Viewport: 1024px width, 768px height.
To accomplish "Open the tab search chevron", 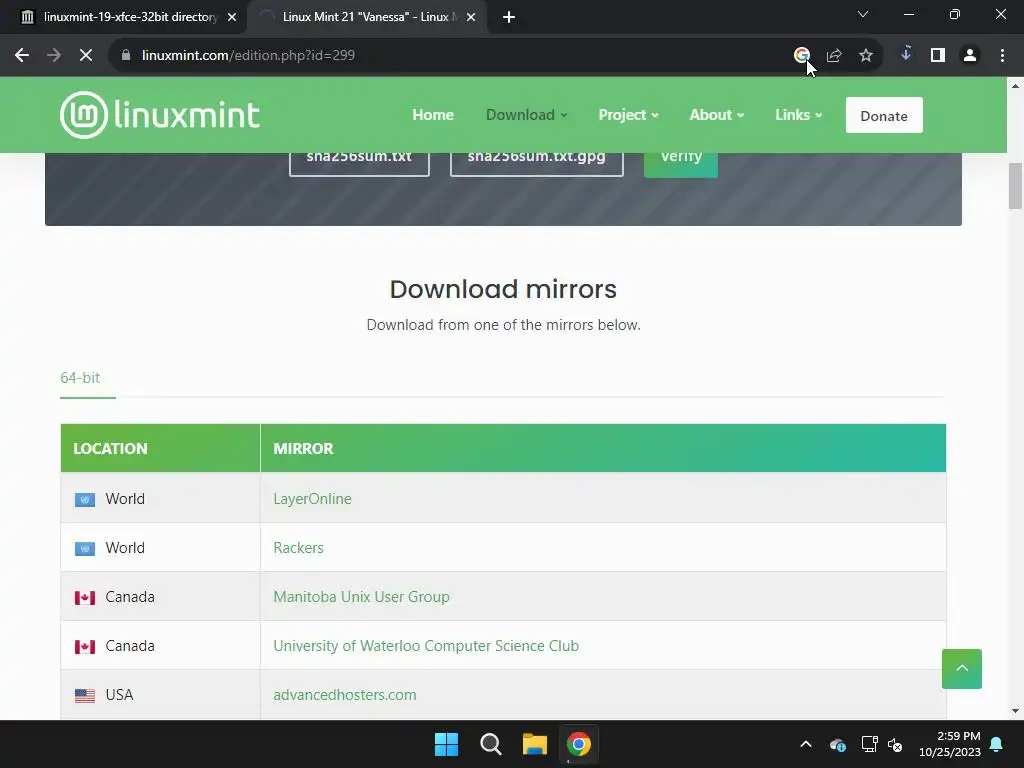I will [x=863, y=14].
